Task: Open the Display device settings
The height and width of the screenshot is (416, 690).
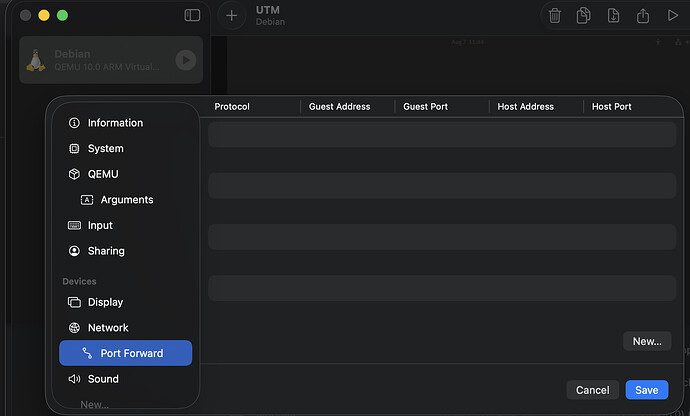Action: 125,302
